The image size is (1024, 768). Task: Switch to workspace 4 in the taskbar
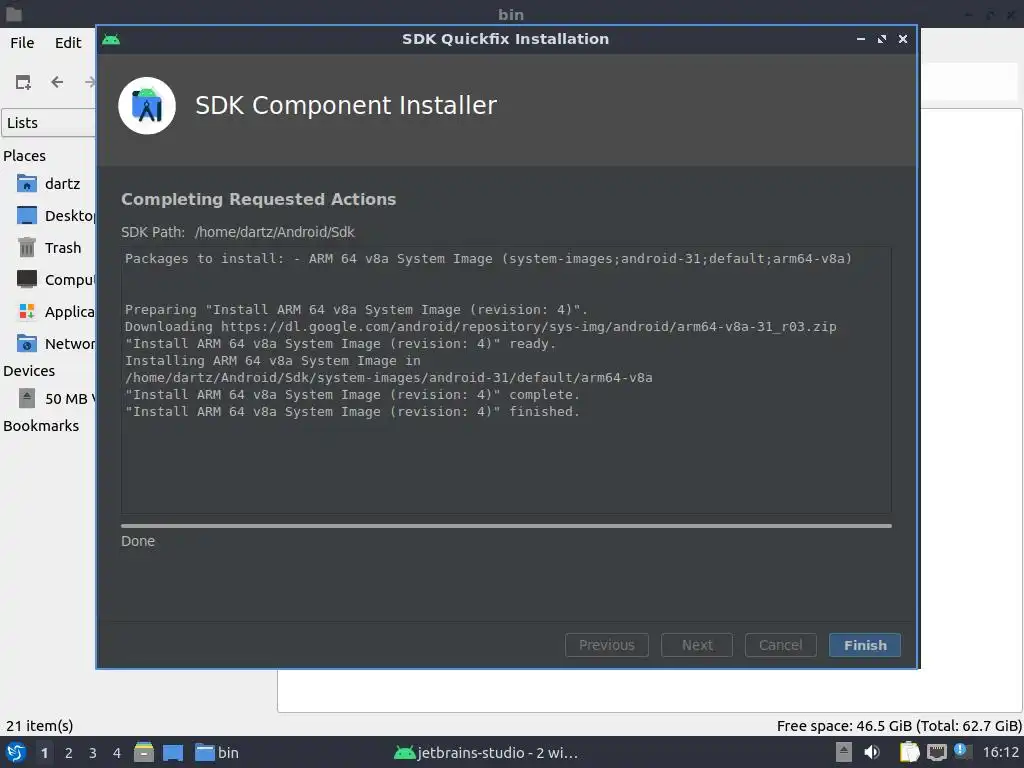coord(117,753)
